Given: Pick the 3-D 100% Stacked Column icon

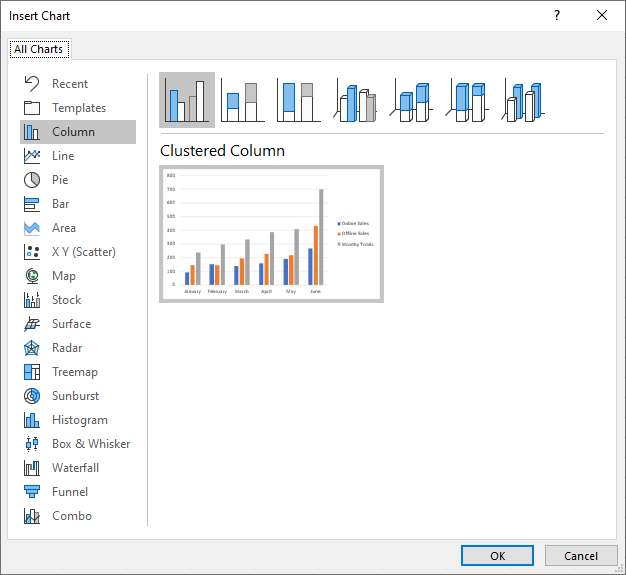Looking at the screenshot, I should (x=468, y=100).
